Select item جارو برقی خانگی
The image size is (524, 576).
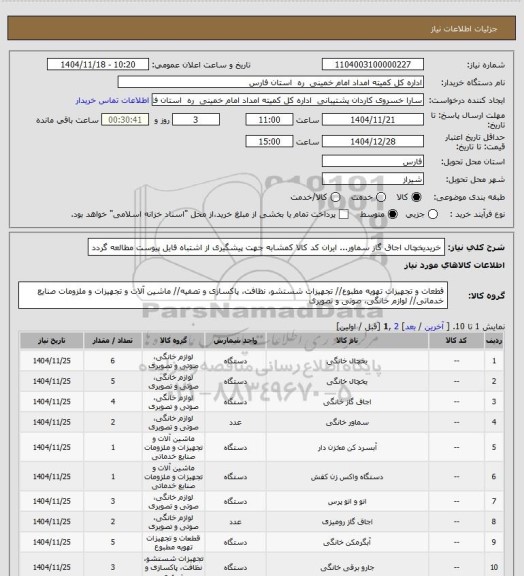point(347,567)
